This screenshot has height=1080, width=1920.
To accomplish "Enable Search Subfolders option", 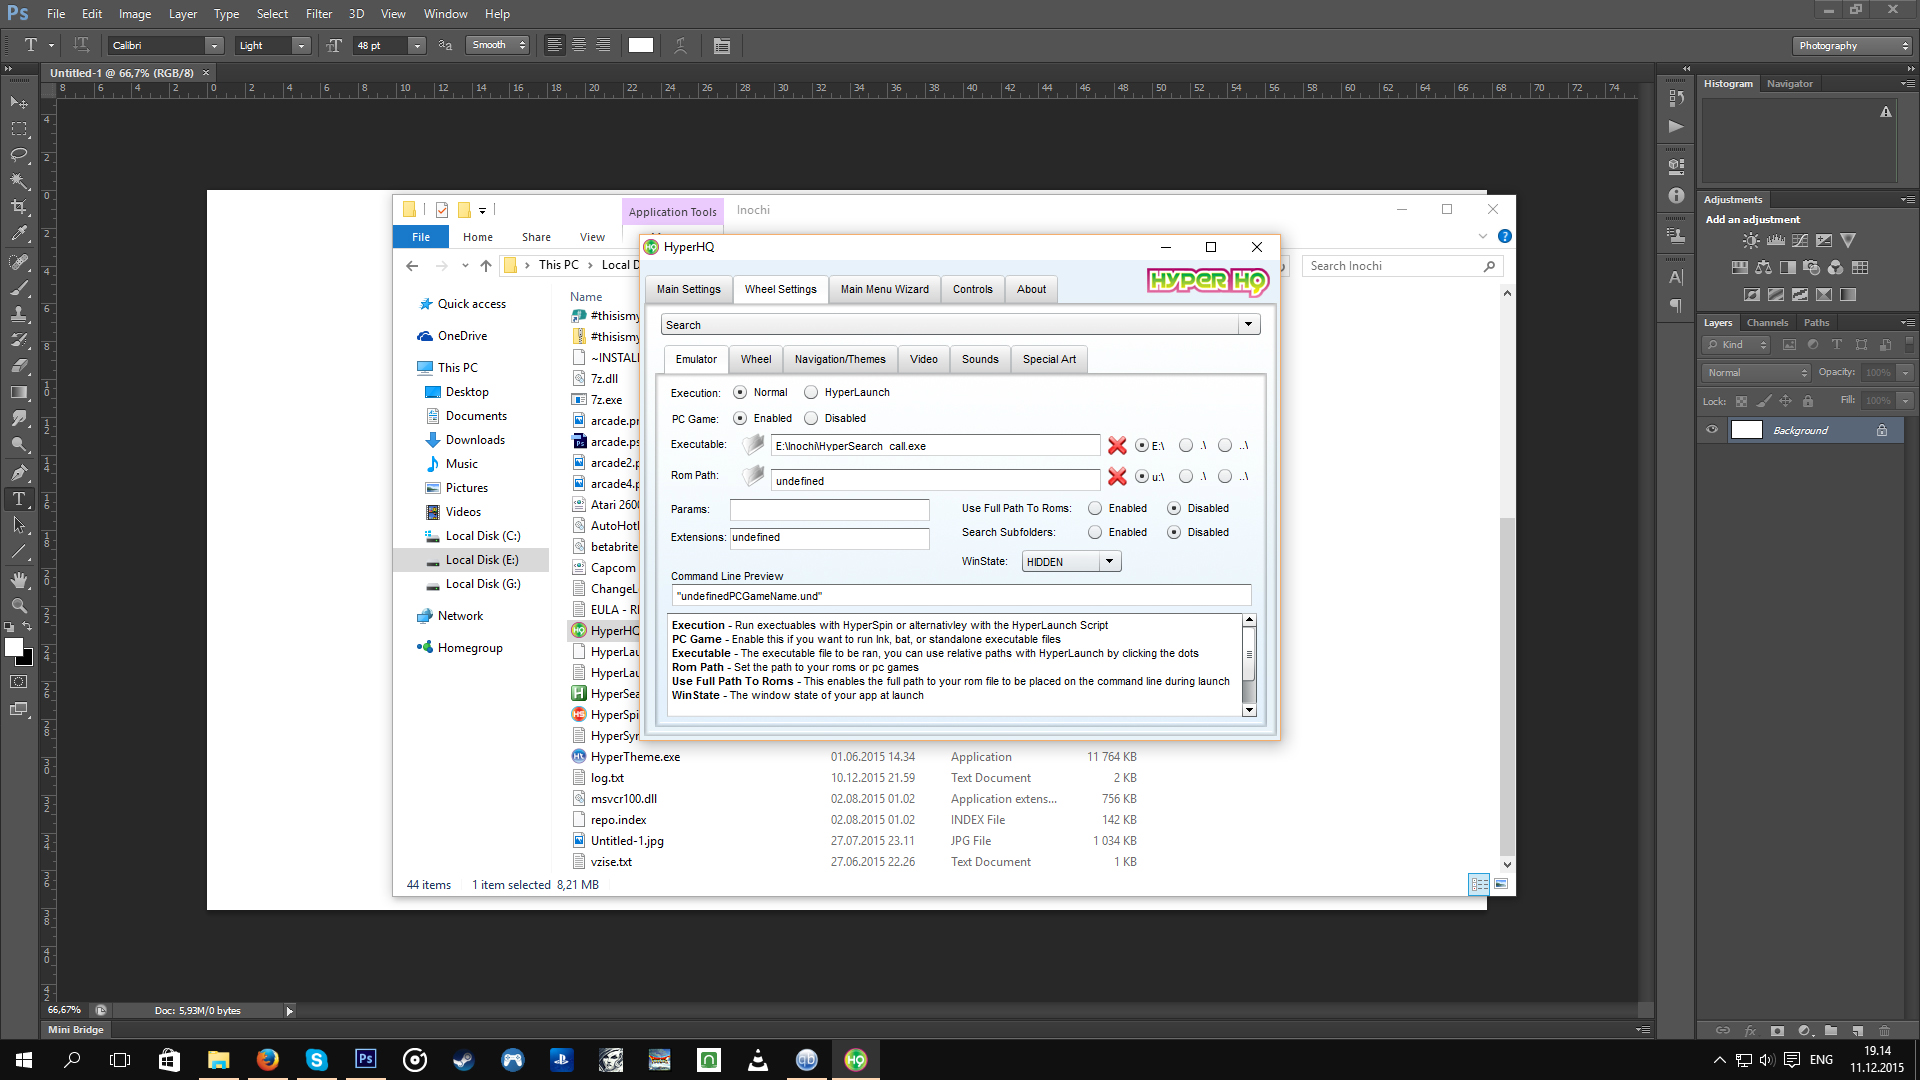I will click(1095, 532).
